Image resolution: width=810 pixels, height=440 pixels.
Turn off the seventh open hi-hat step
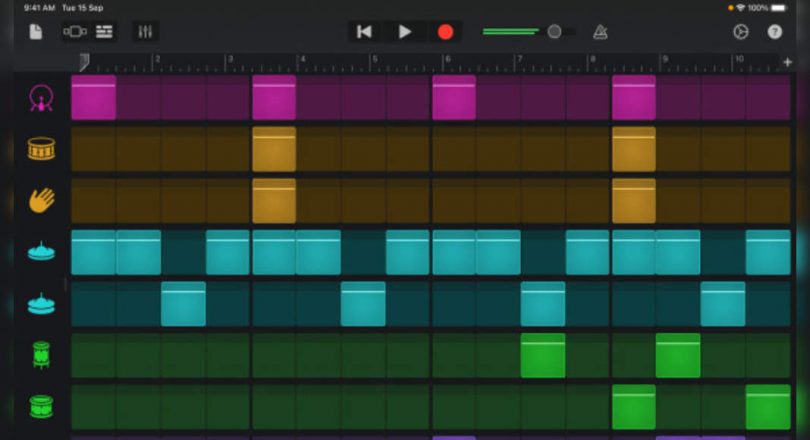pyautogui.click(x=363, y=304)
